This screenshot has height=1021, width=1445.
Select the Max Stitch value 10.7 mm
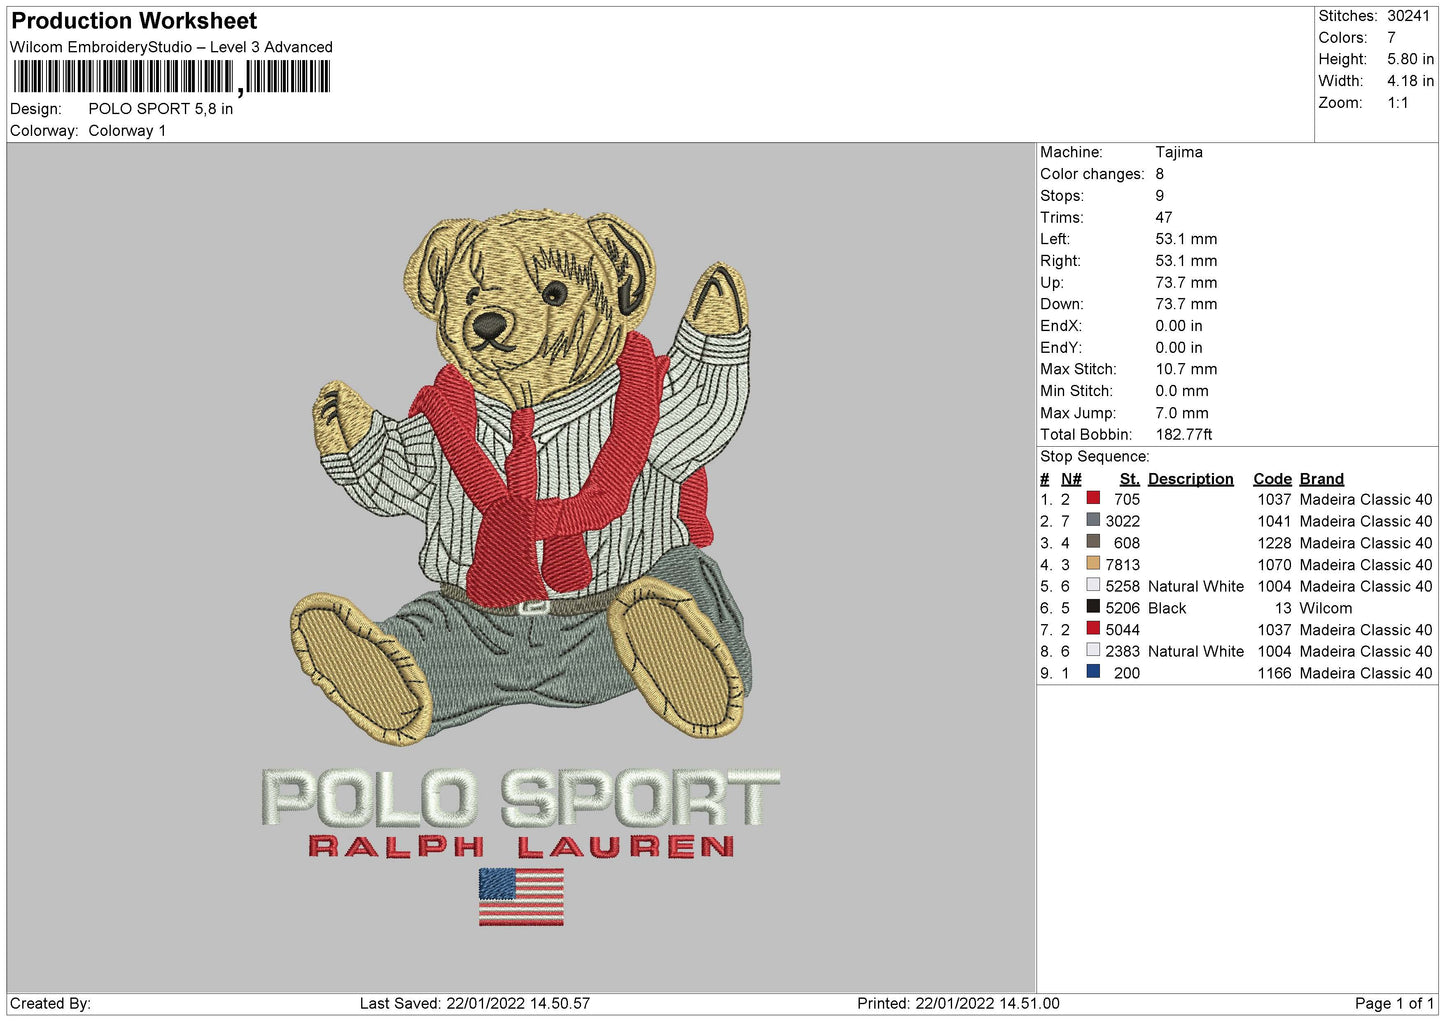click(1186, 369)
